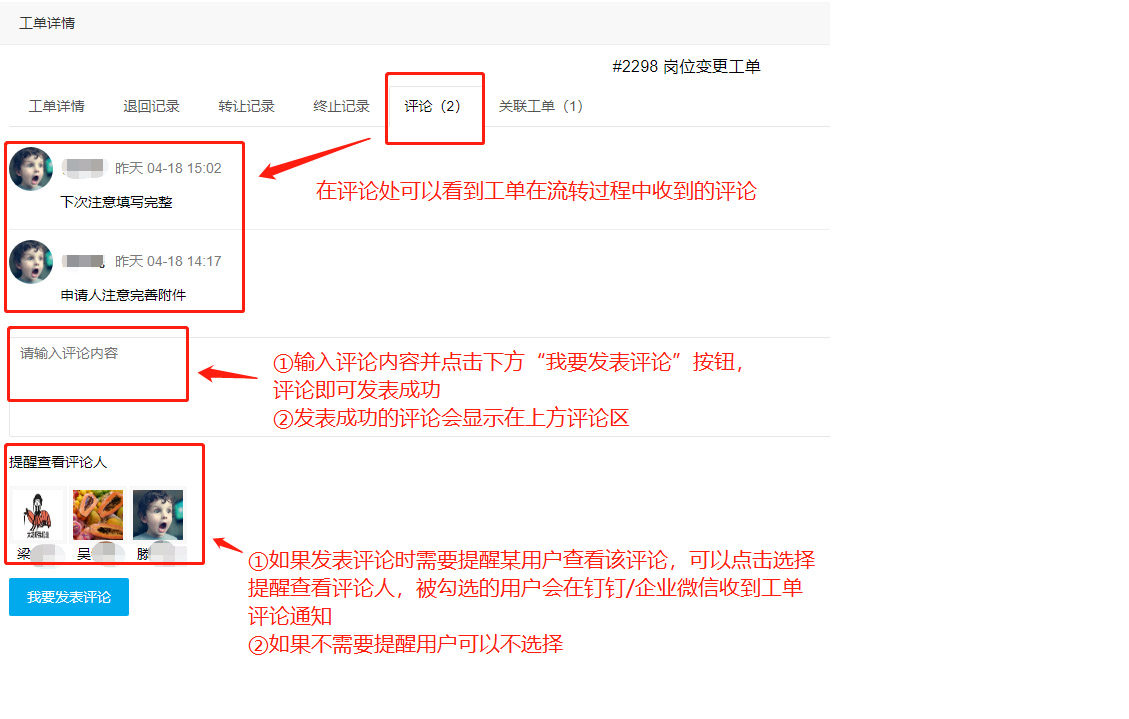Click the timestamp 昨天 04-18 15:02
Viewport: 1129px width, 719px height.
[x=168, y=168]
